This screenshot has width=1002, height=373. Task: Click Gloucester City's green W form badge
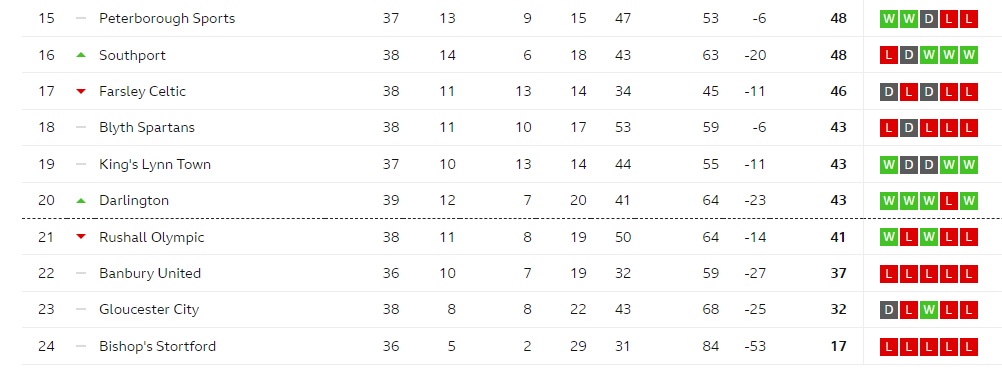click(x=929, y=310)
